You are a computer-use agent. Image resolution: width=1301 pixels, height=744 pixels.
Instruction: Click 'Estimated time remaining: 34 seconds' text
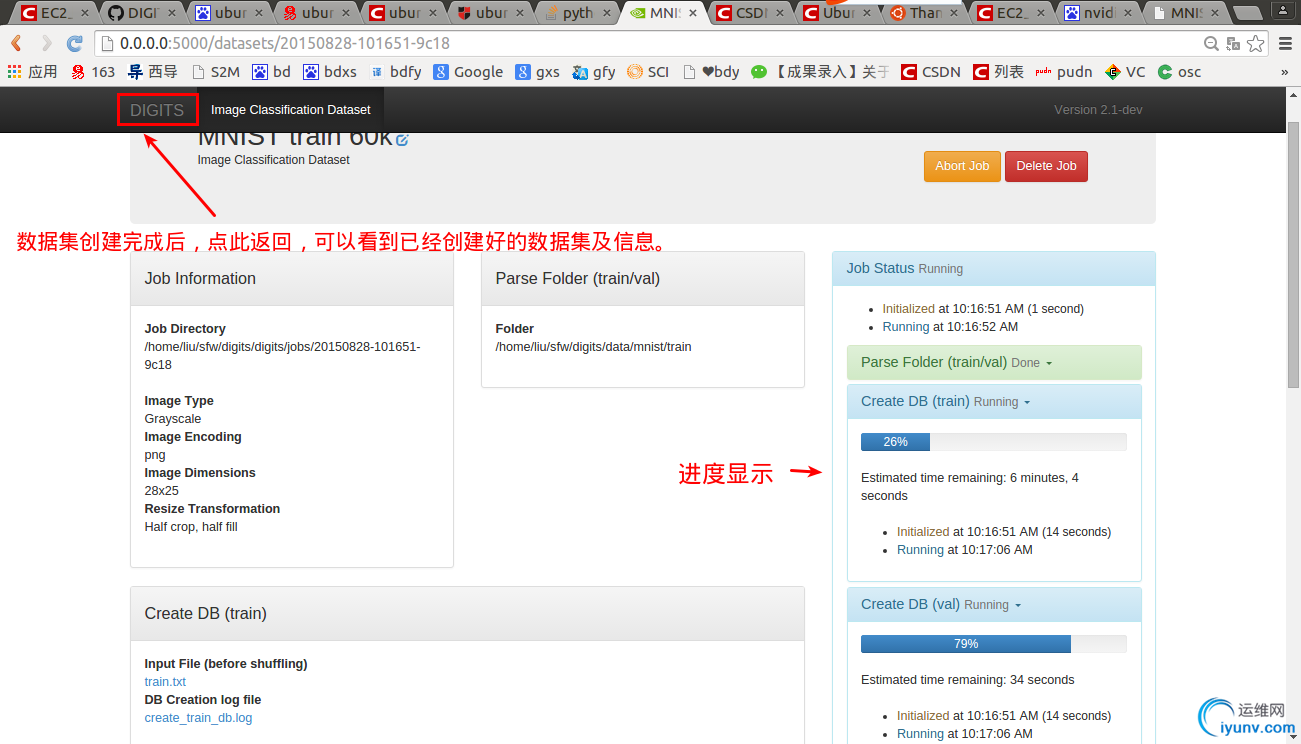click(968, 680)
